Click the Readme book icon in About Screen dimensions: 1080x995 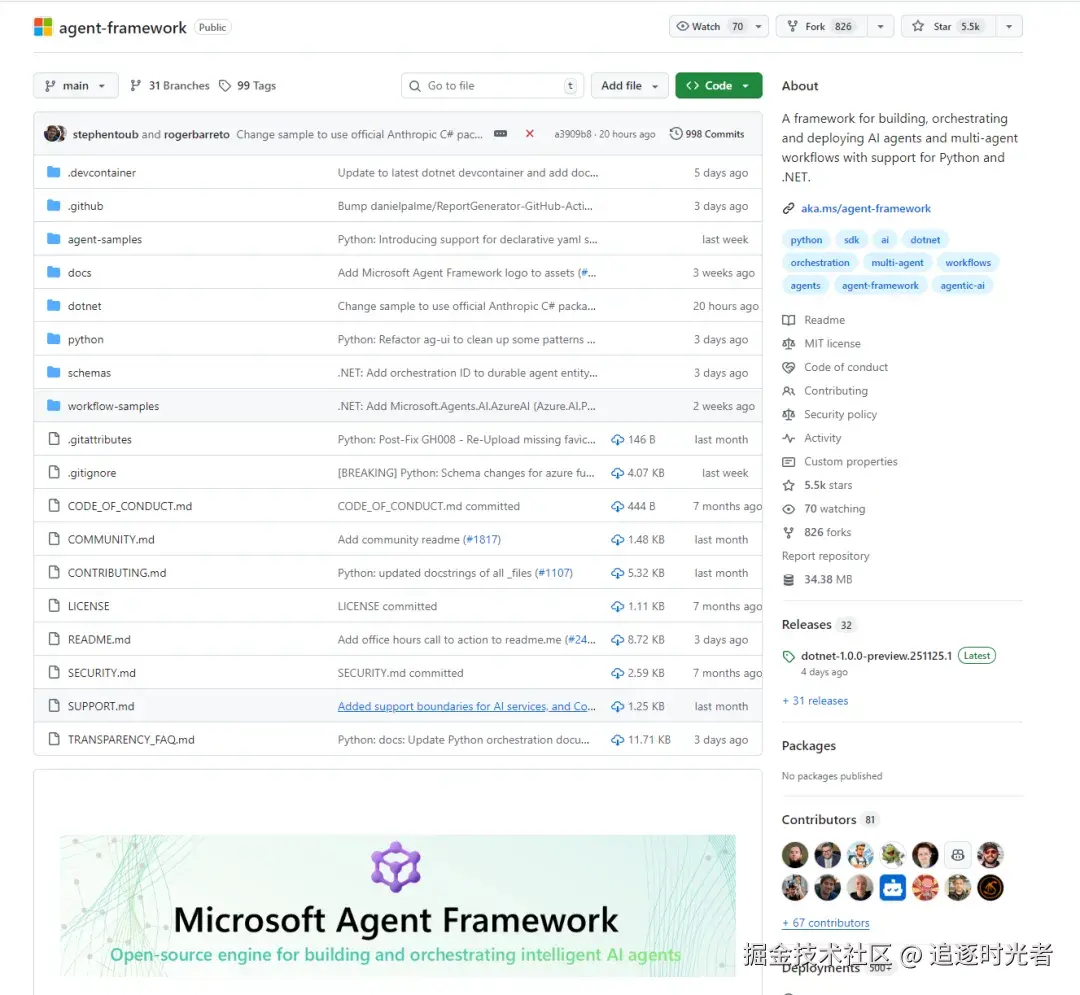pyautogui.click(x=789, y=320)
